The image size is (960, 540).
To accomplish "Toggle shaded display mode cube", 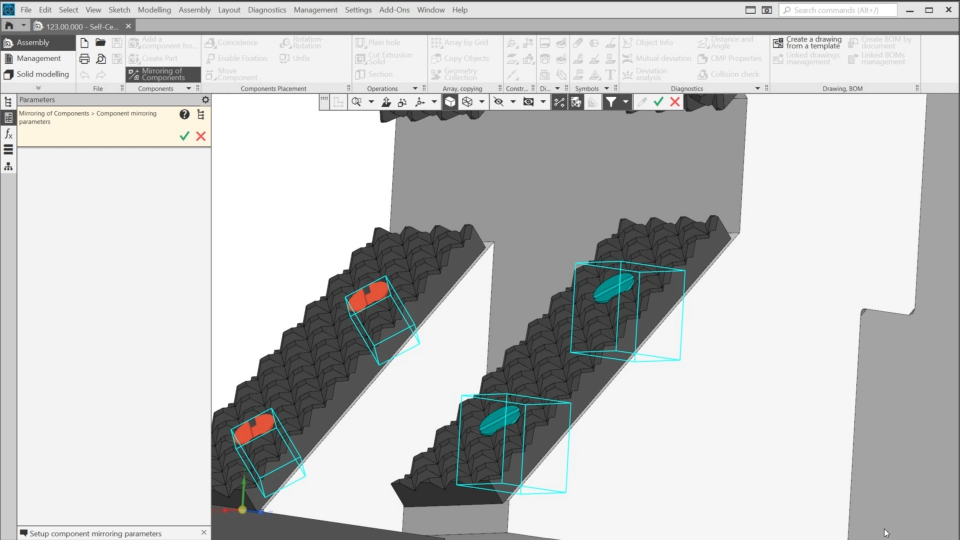I will coord(450,102).
